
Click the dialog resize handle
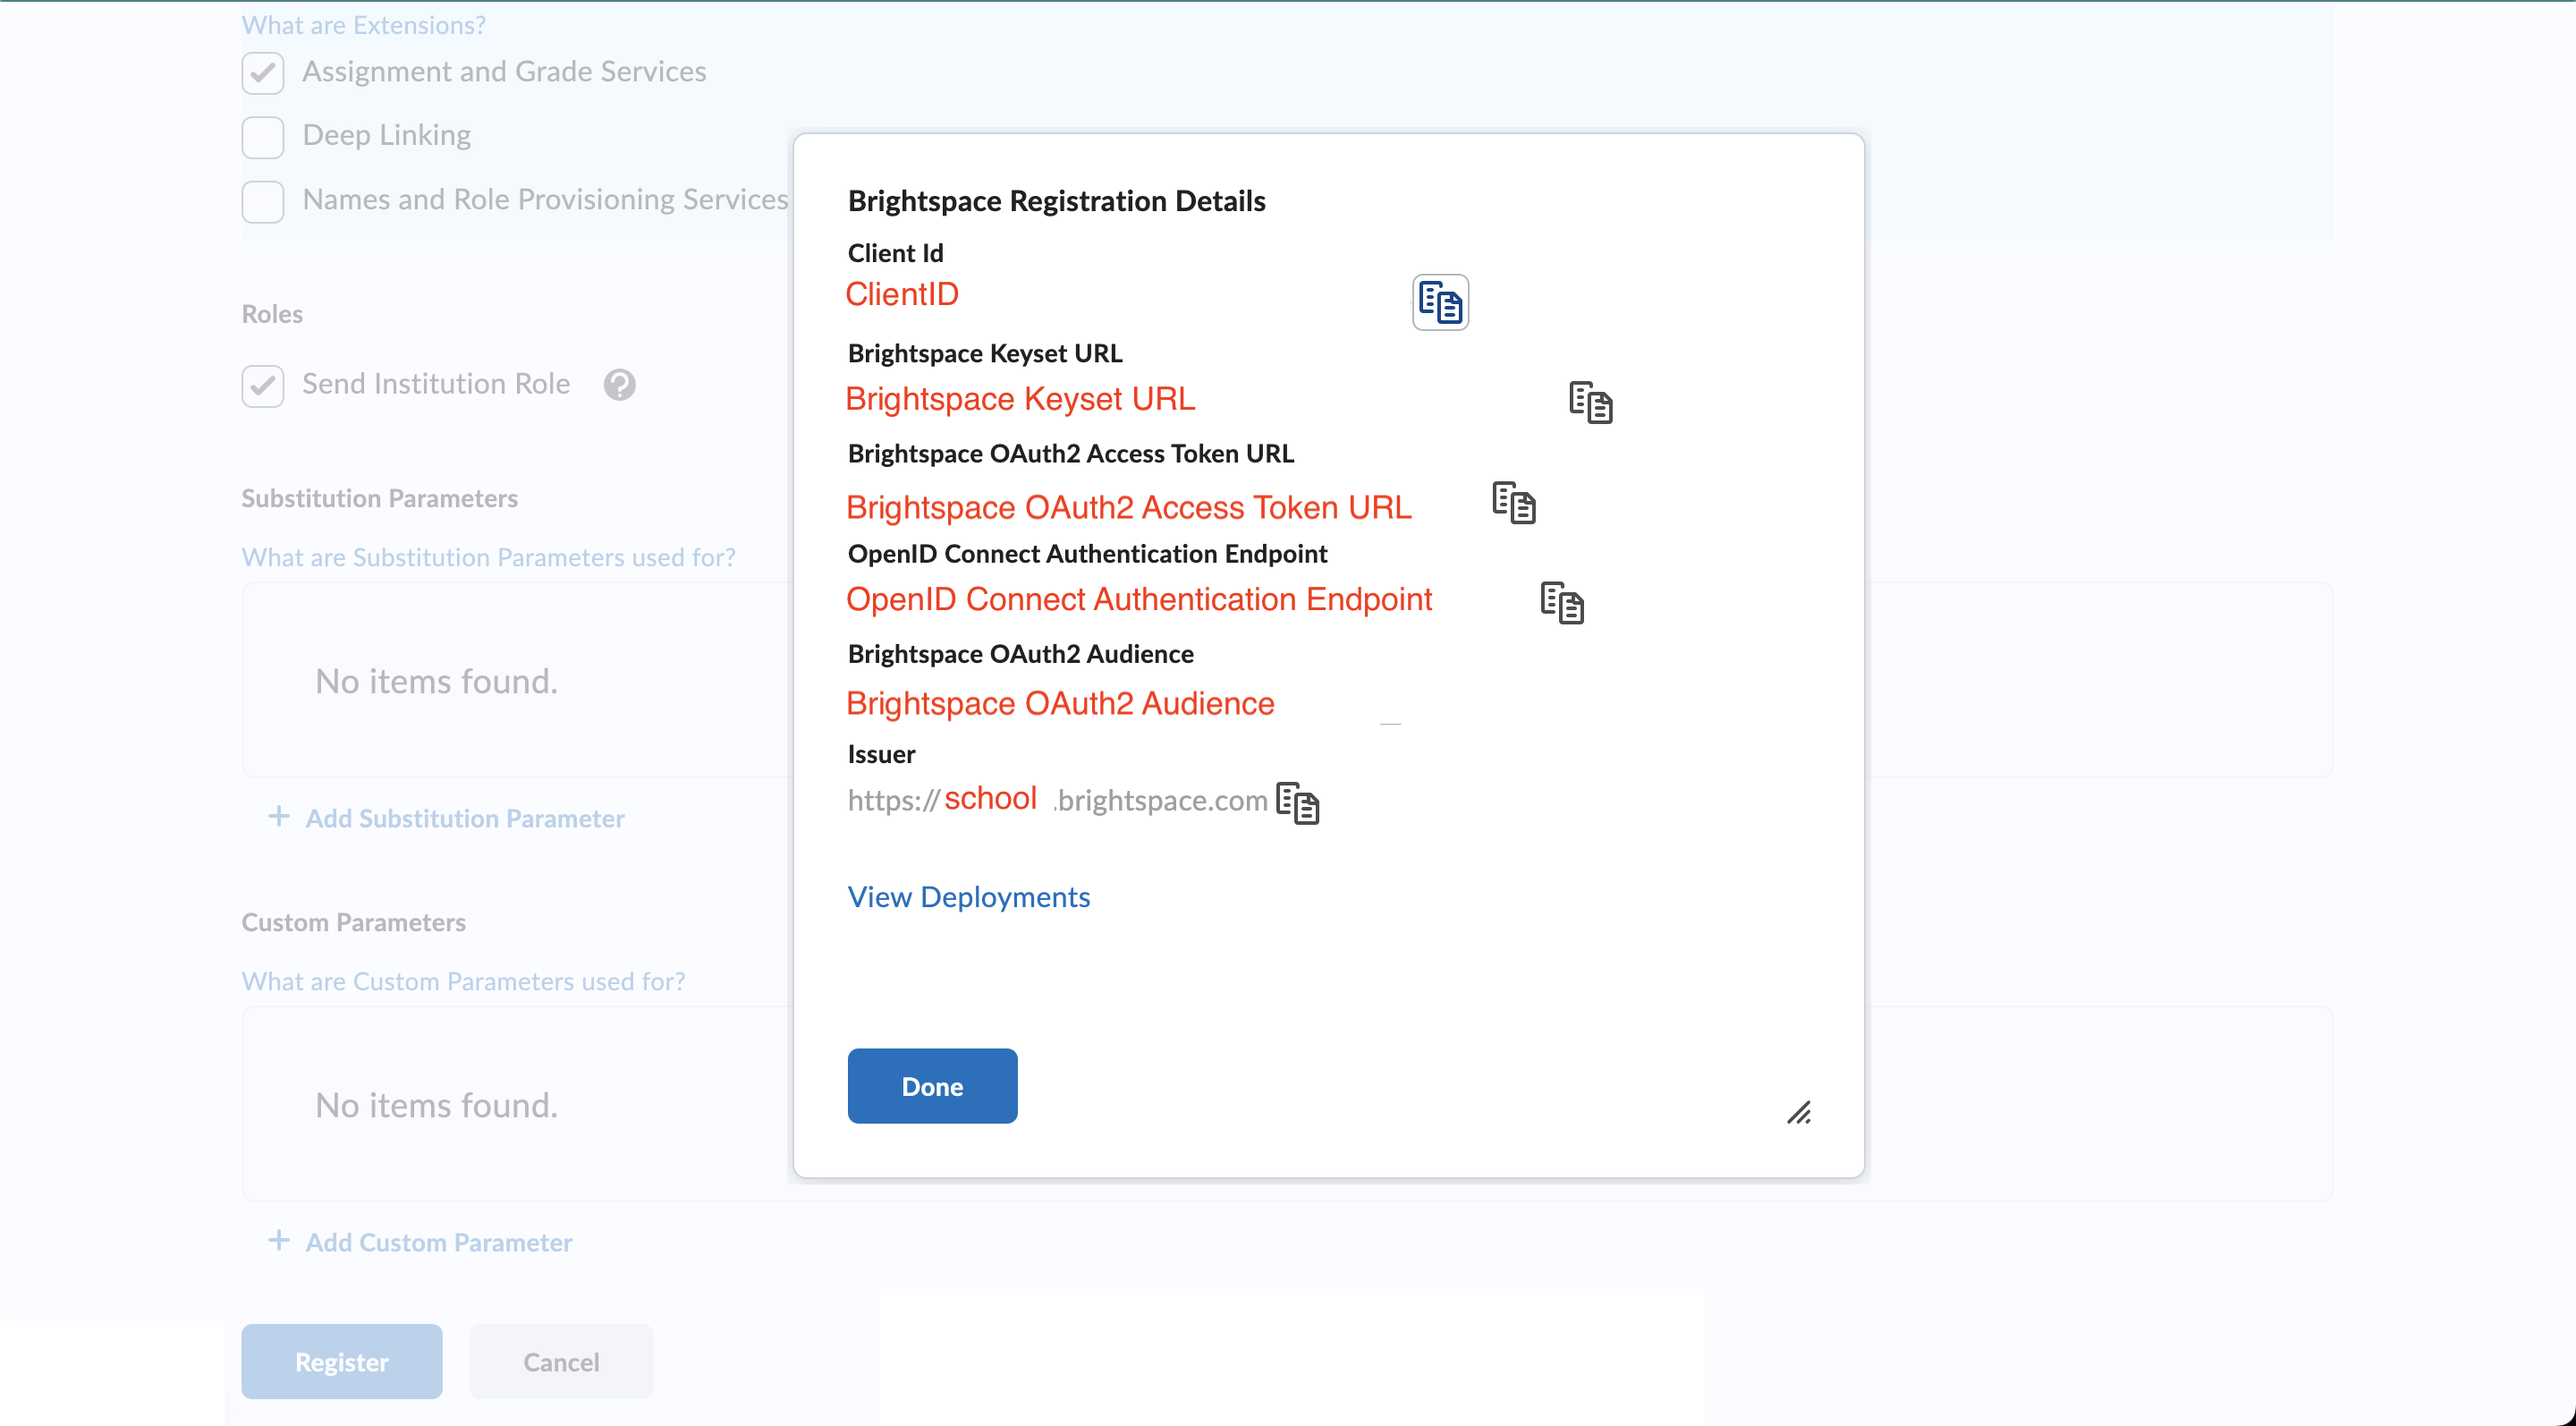coord(1799,1112)
